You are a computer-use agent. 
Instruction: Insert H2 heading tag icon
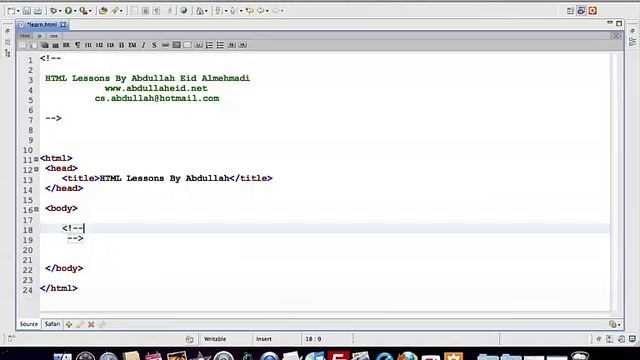pos(99,45)
